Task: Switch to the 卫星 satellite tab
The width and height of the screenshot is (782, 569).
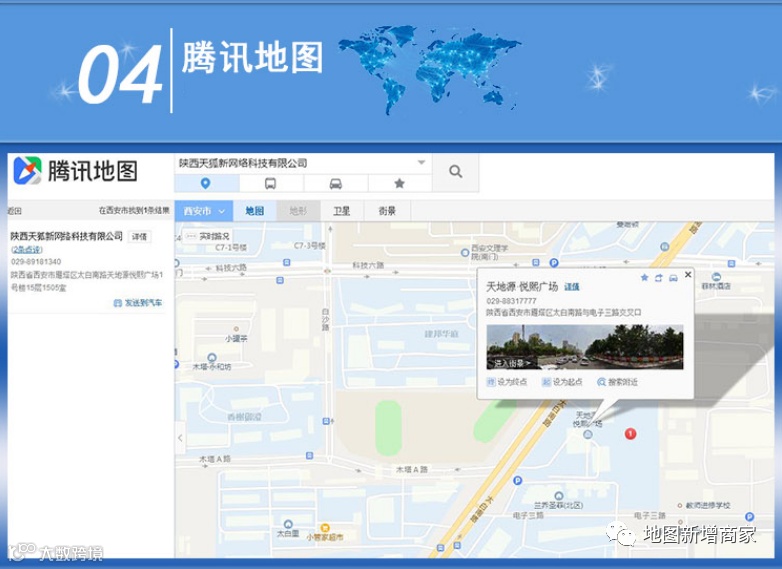Action: point(342,211)
